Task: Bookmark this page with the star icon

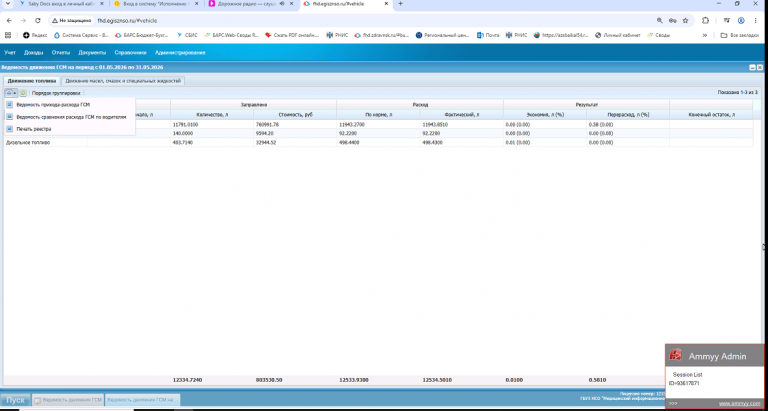Action: click(685, 21)
